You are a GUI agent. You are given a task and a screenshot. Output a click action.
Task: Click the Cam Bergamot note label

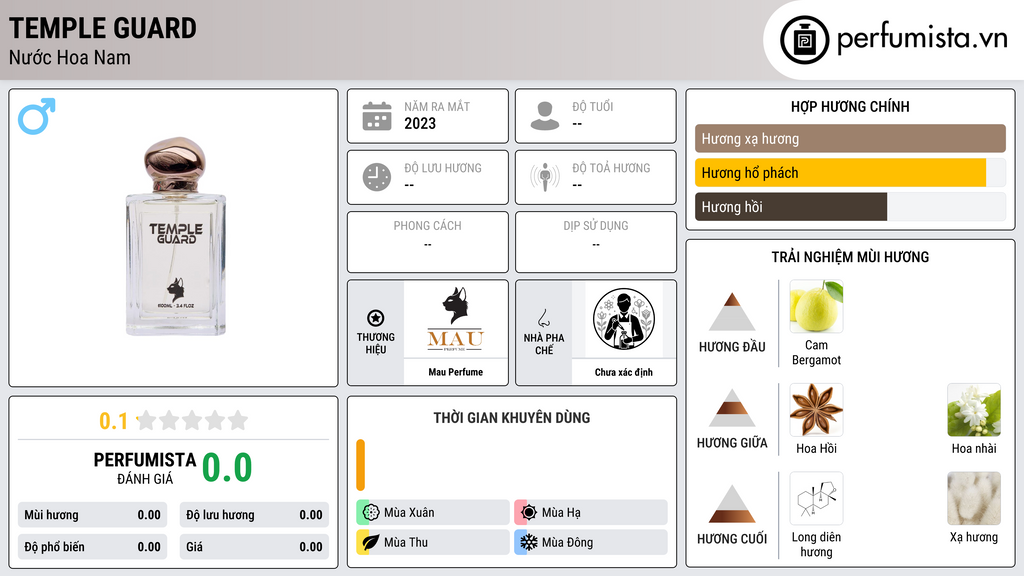point(816,353)
